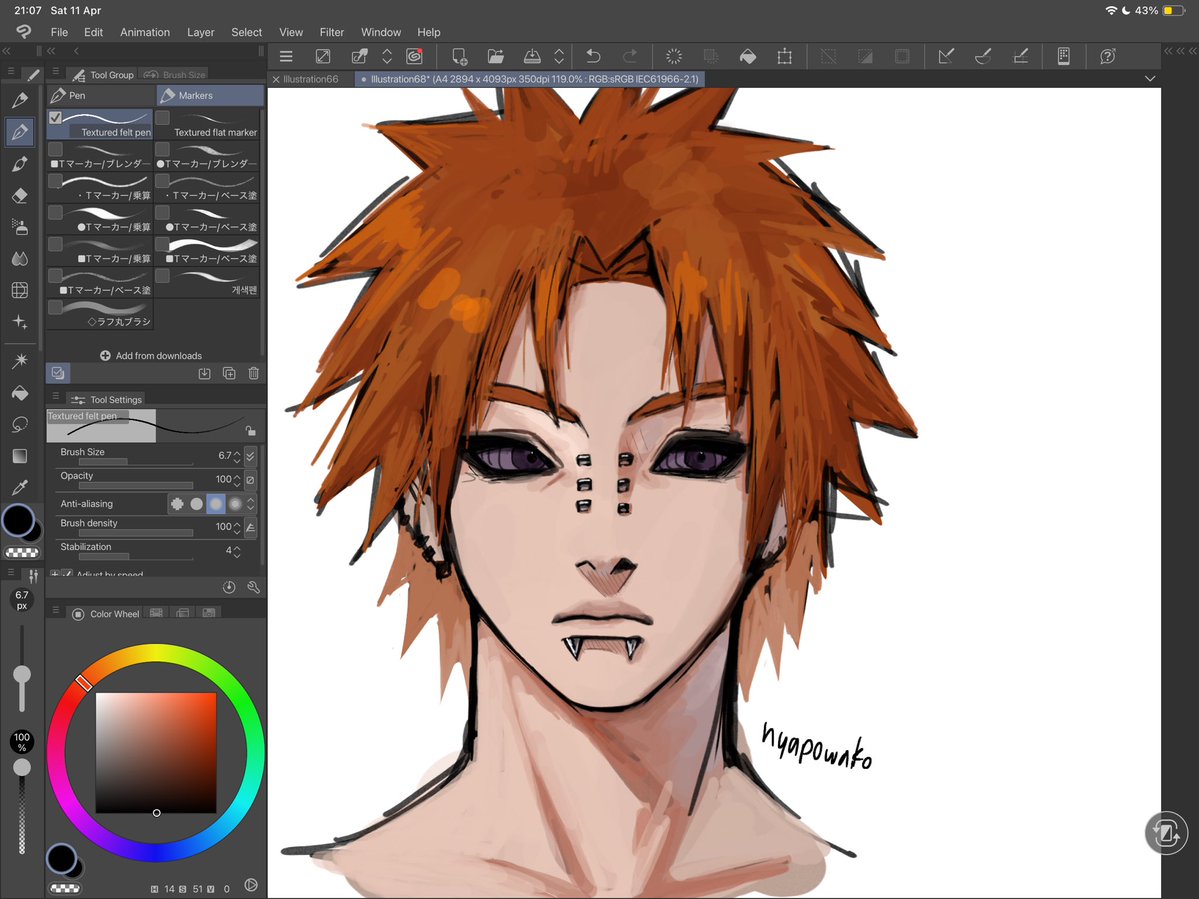Open the command bar hamburger menu

pyautogui.click(x=286, y=56)
